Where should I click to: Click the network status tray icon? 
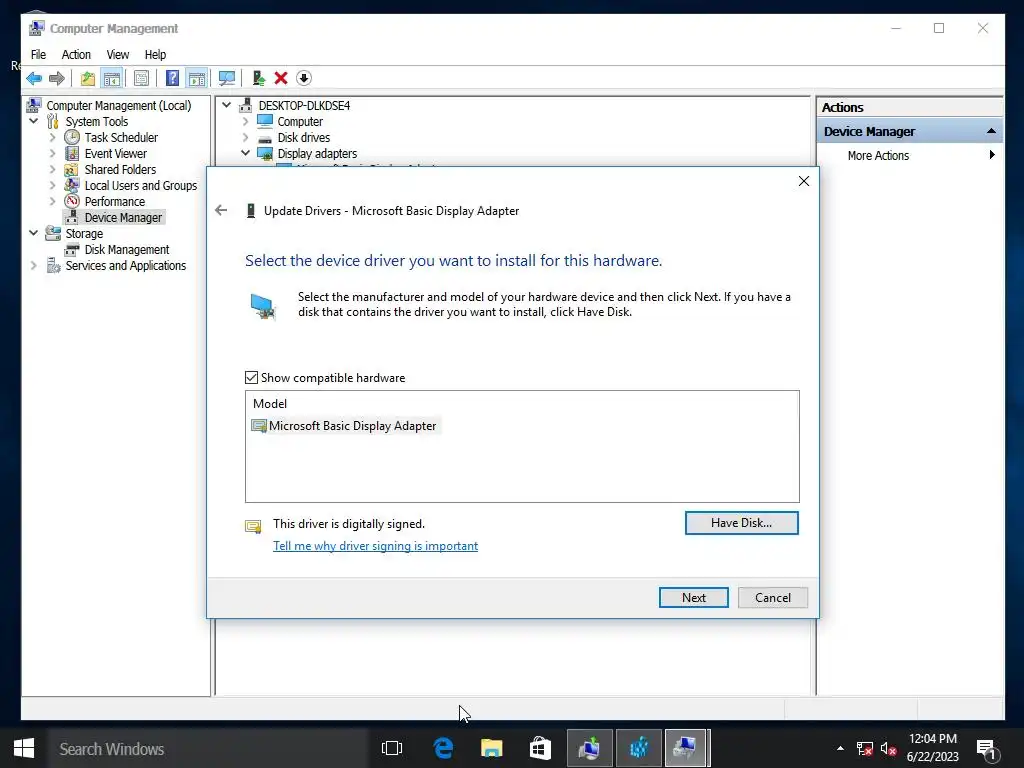(x=865, y=748)
